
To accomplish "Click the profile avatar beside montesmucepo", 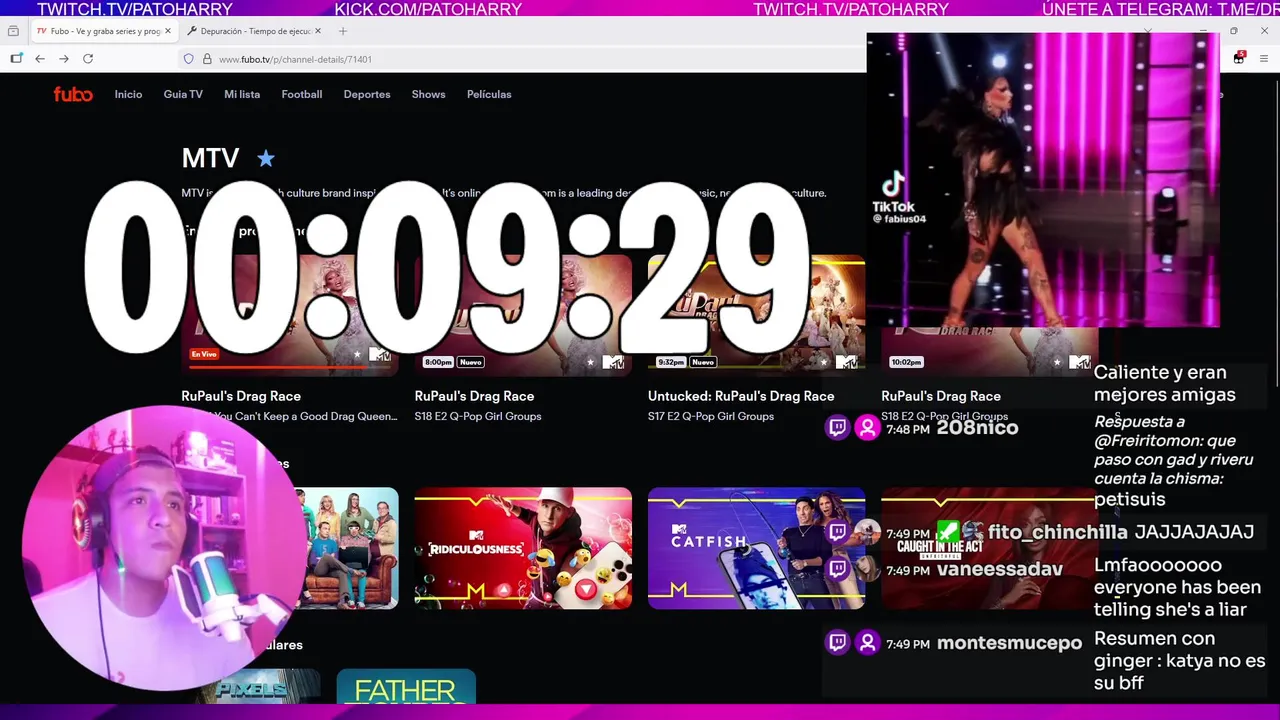I will tap(867, 643).
